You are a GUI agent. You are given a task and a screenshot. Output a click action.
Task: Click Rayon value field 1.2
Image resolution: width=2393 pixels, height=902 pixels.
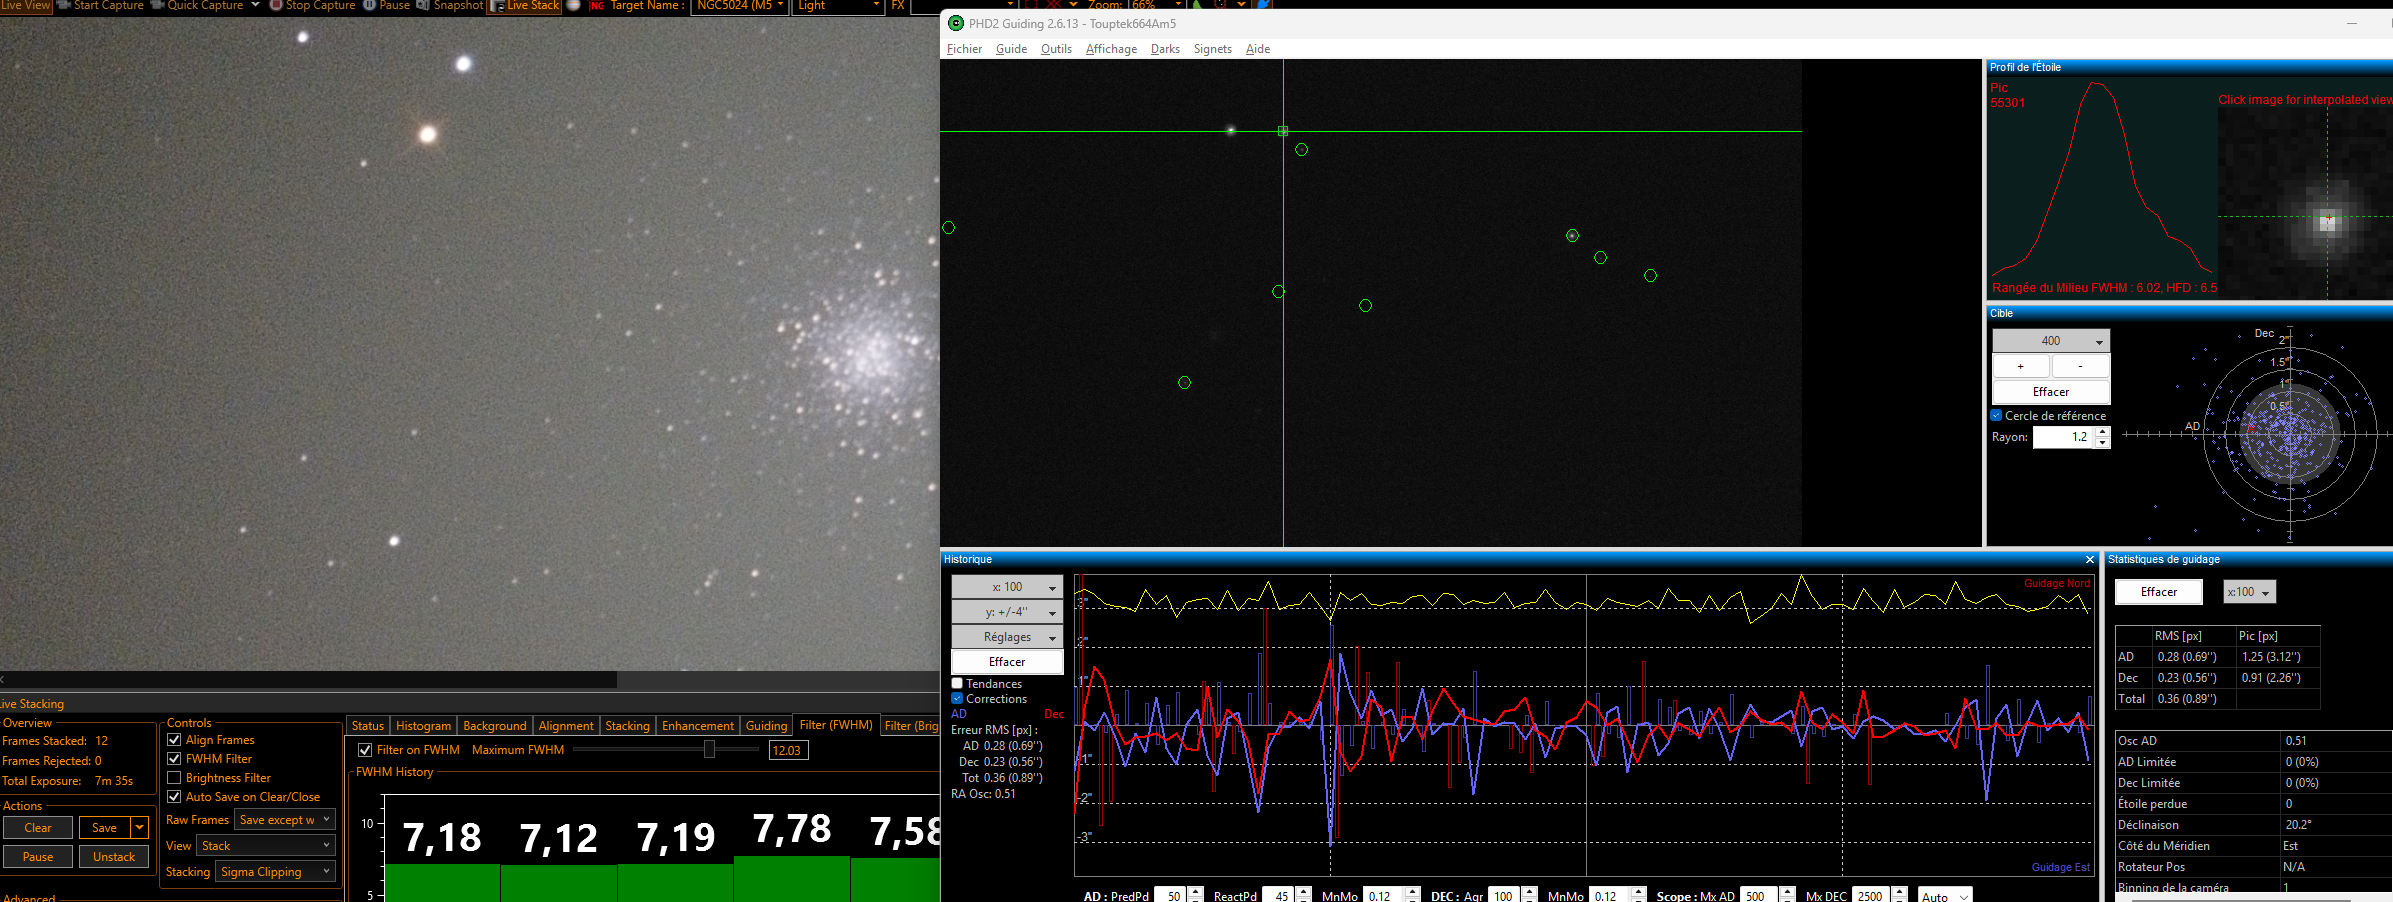2064,437
